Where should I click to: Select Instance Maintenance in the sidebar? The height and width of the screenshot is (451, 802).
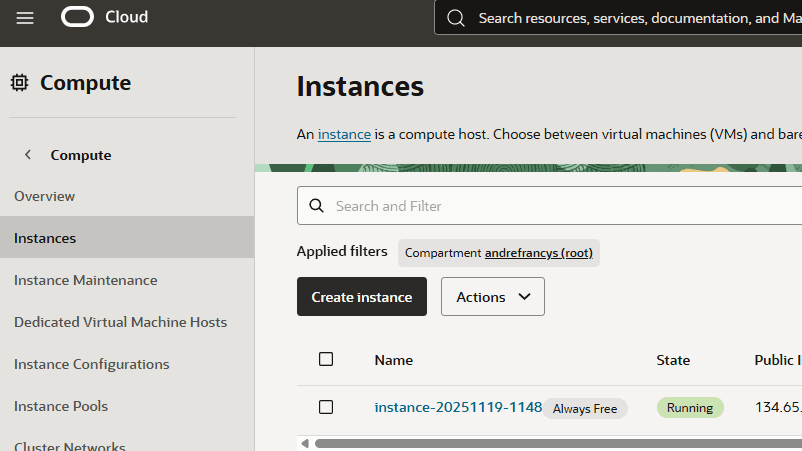[x=85, y=280]
